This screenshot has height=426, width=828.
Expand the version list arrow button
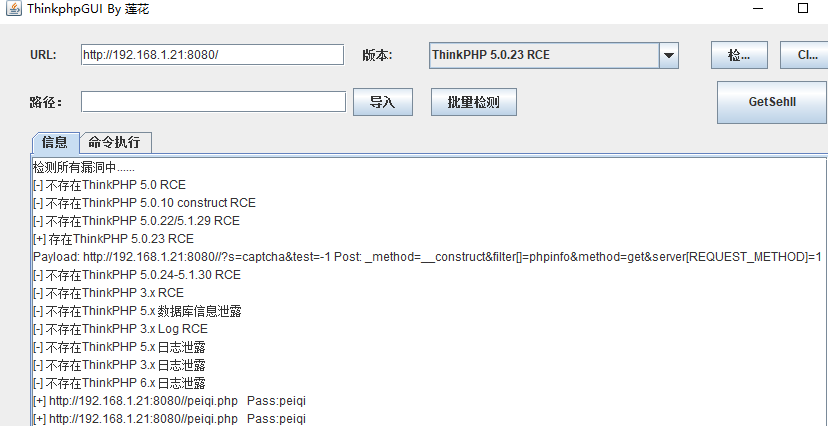tap(669, 55)
